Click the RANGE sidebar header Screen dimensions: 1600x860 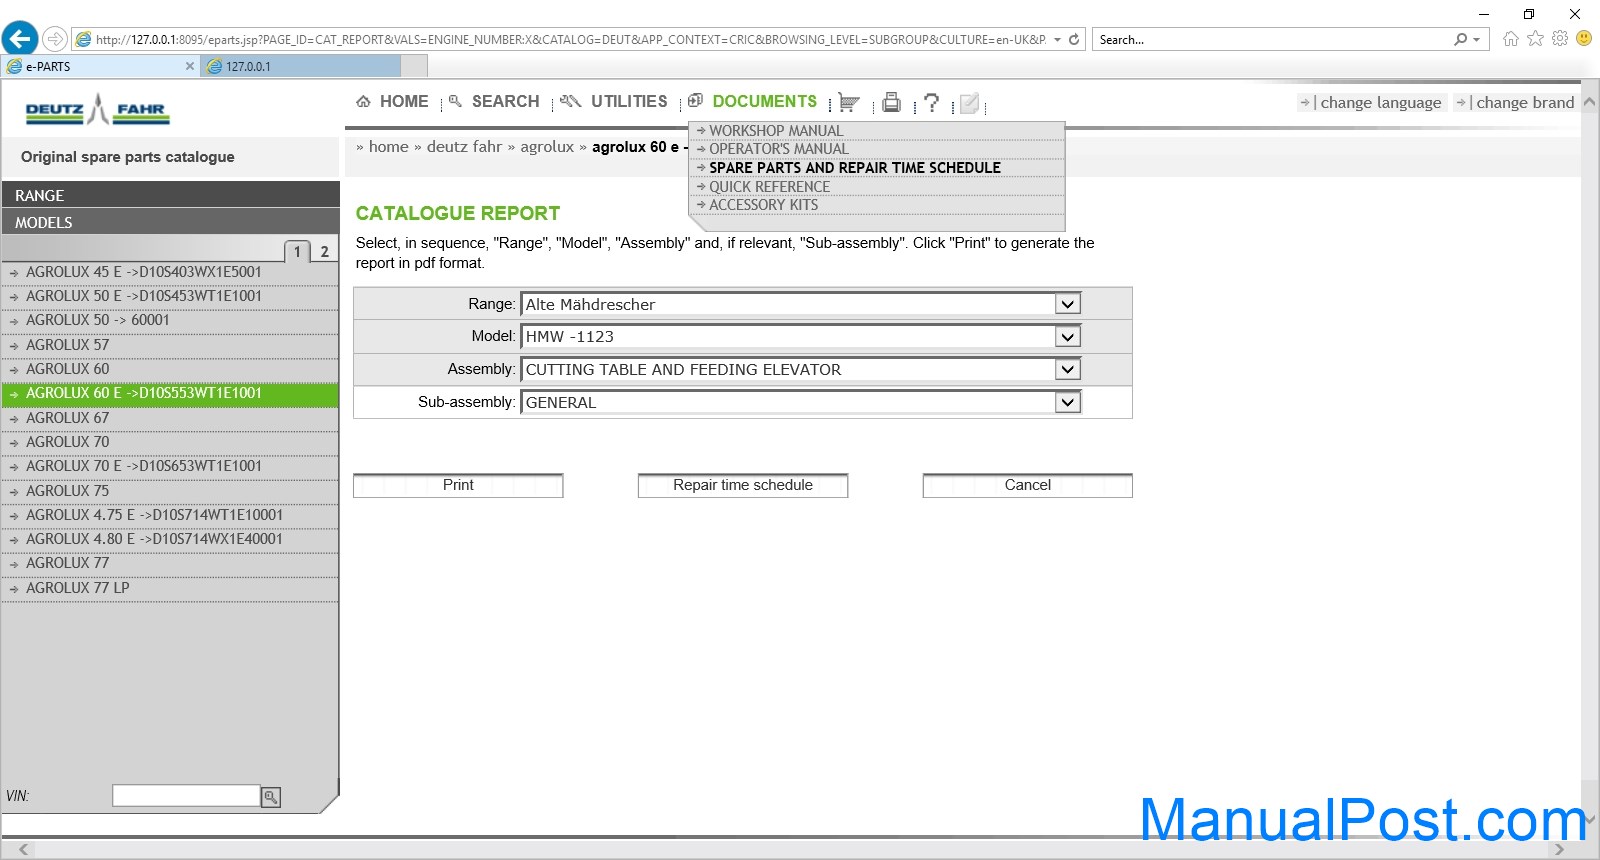click(x=170, y=195)
